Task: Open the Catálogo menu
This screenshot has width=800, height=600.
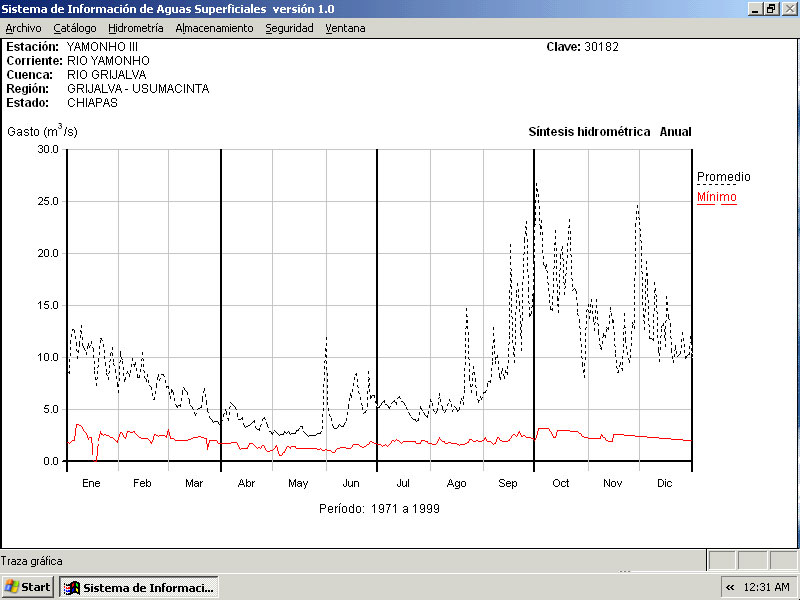Action: tap(75, 28)
